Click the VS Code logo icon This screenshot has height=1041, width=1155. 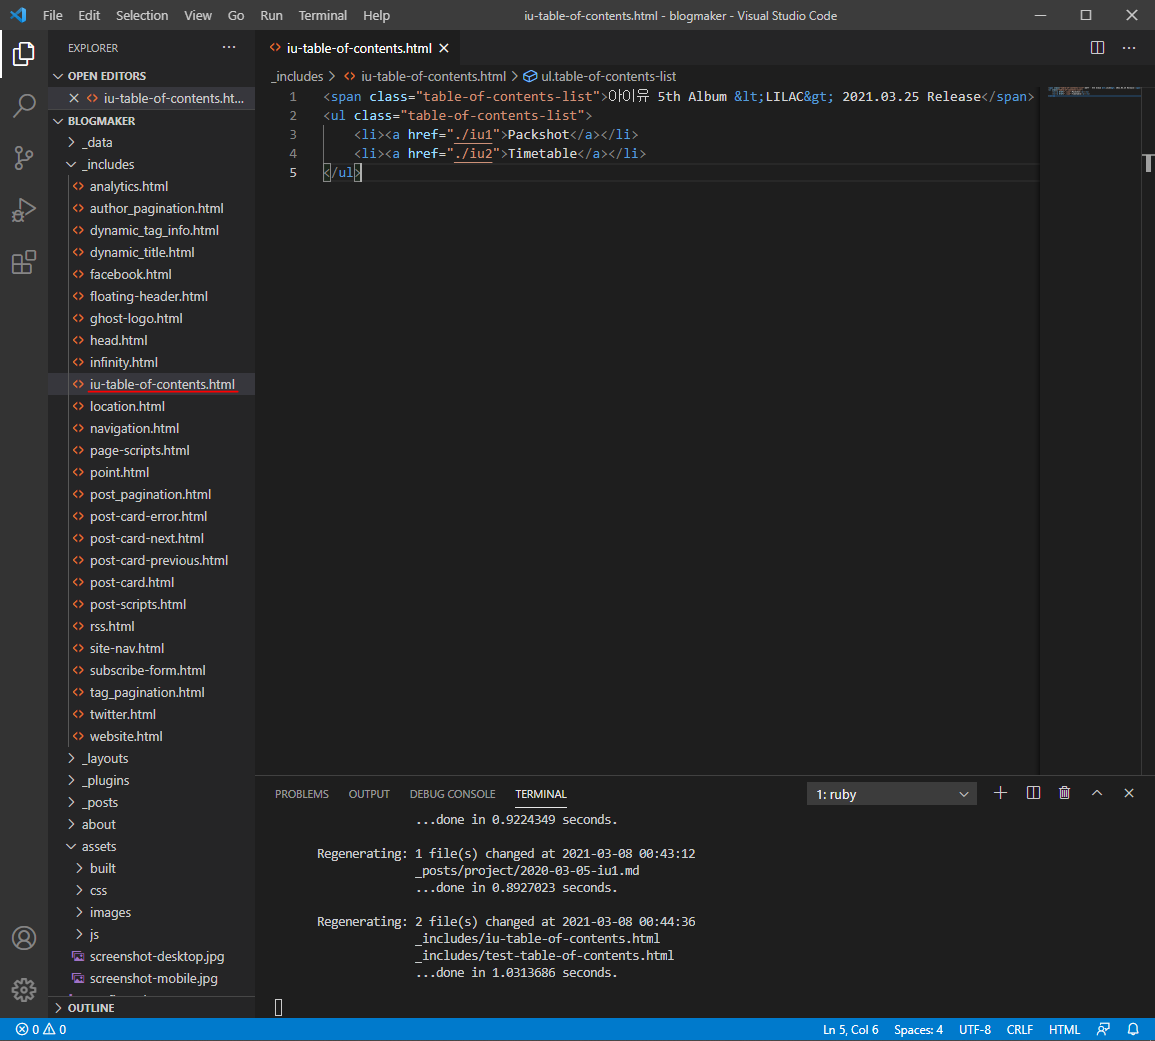(18, 15)
